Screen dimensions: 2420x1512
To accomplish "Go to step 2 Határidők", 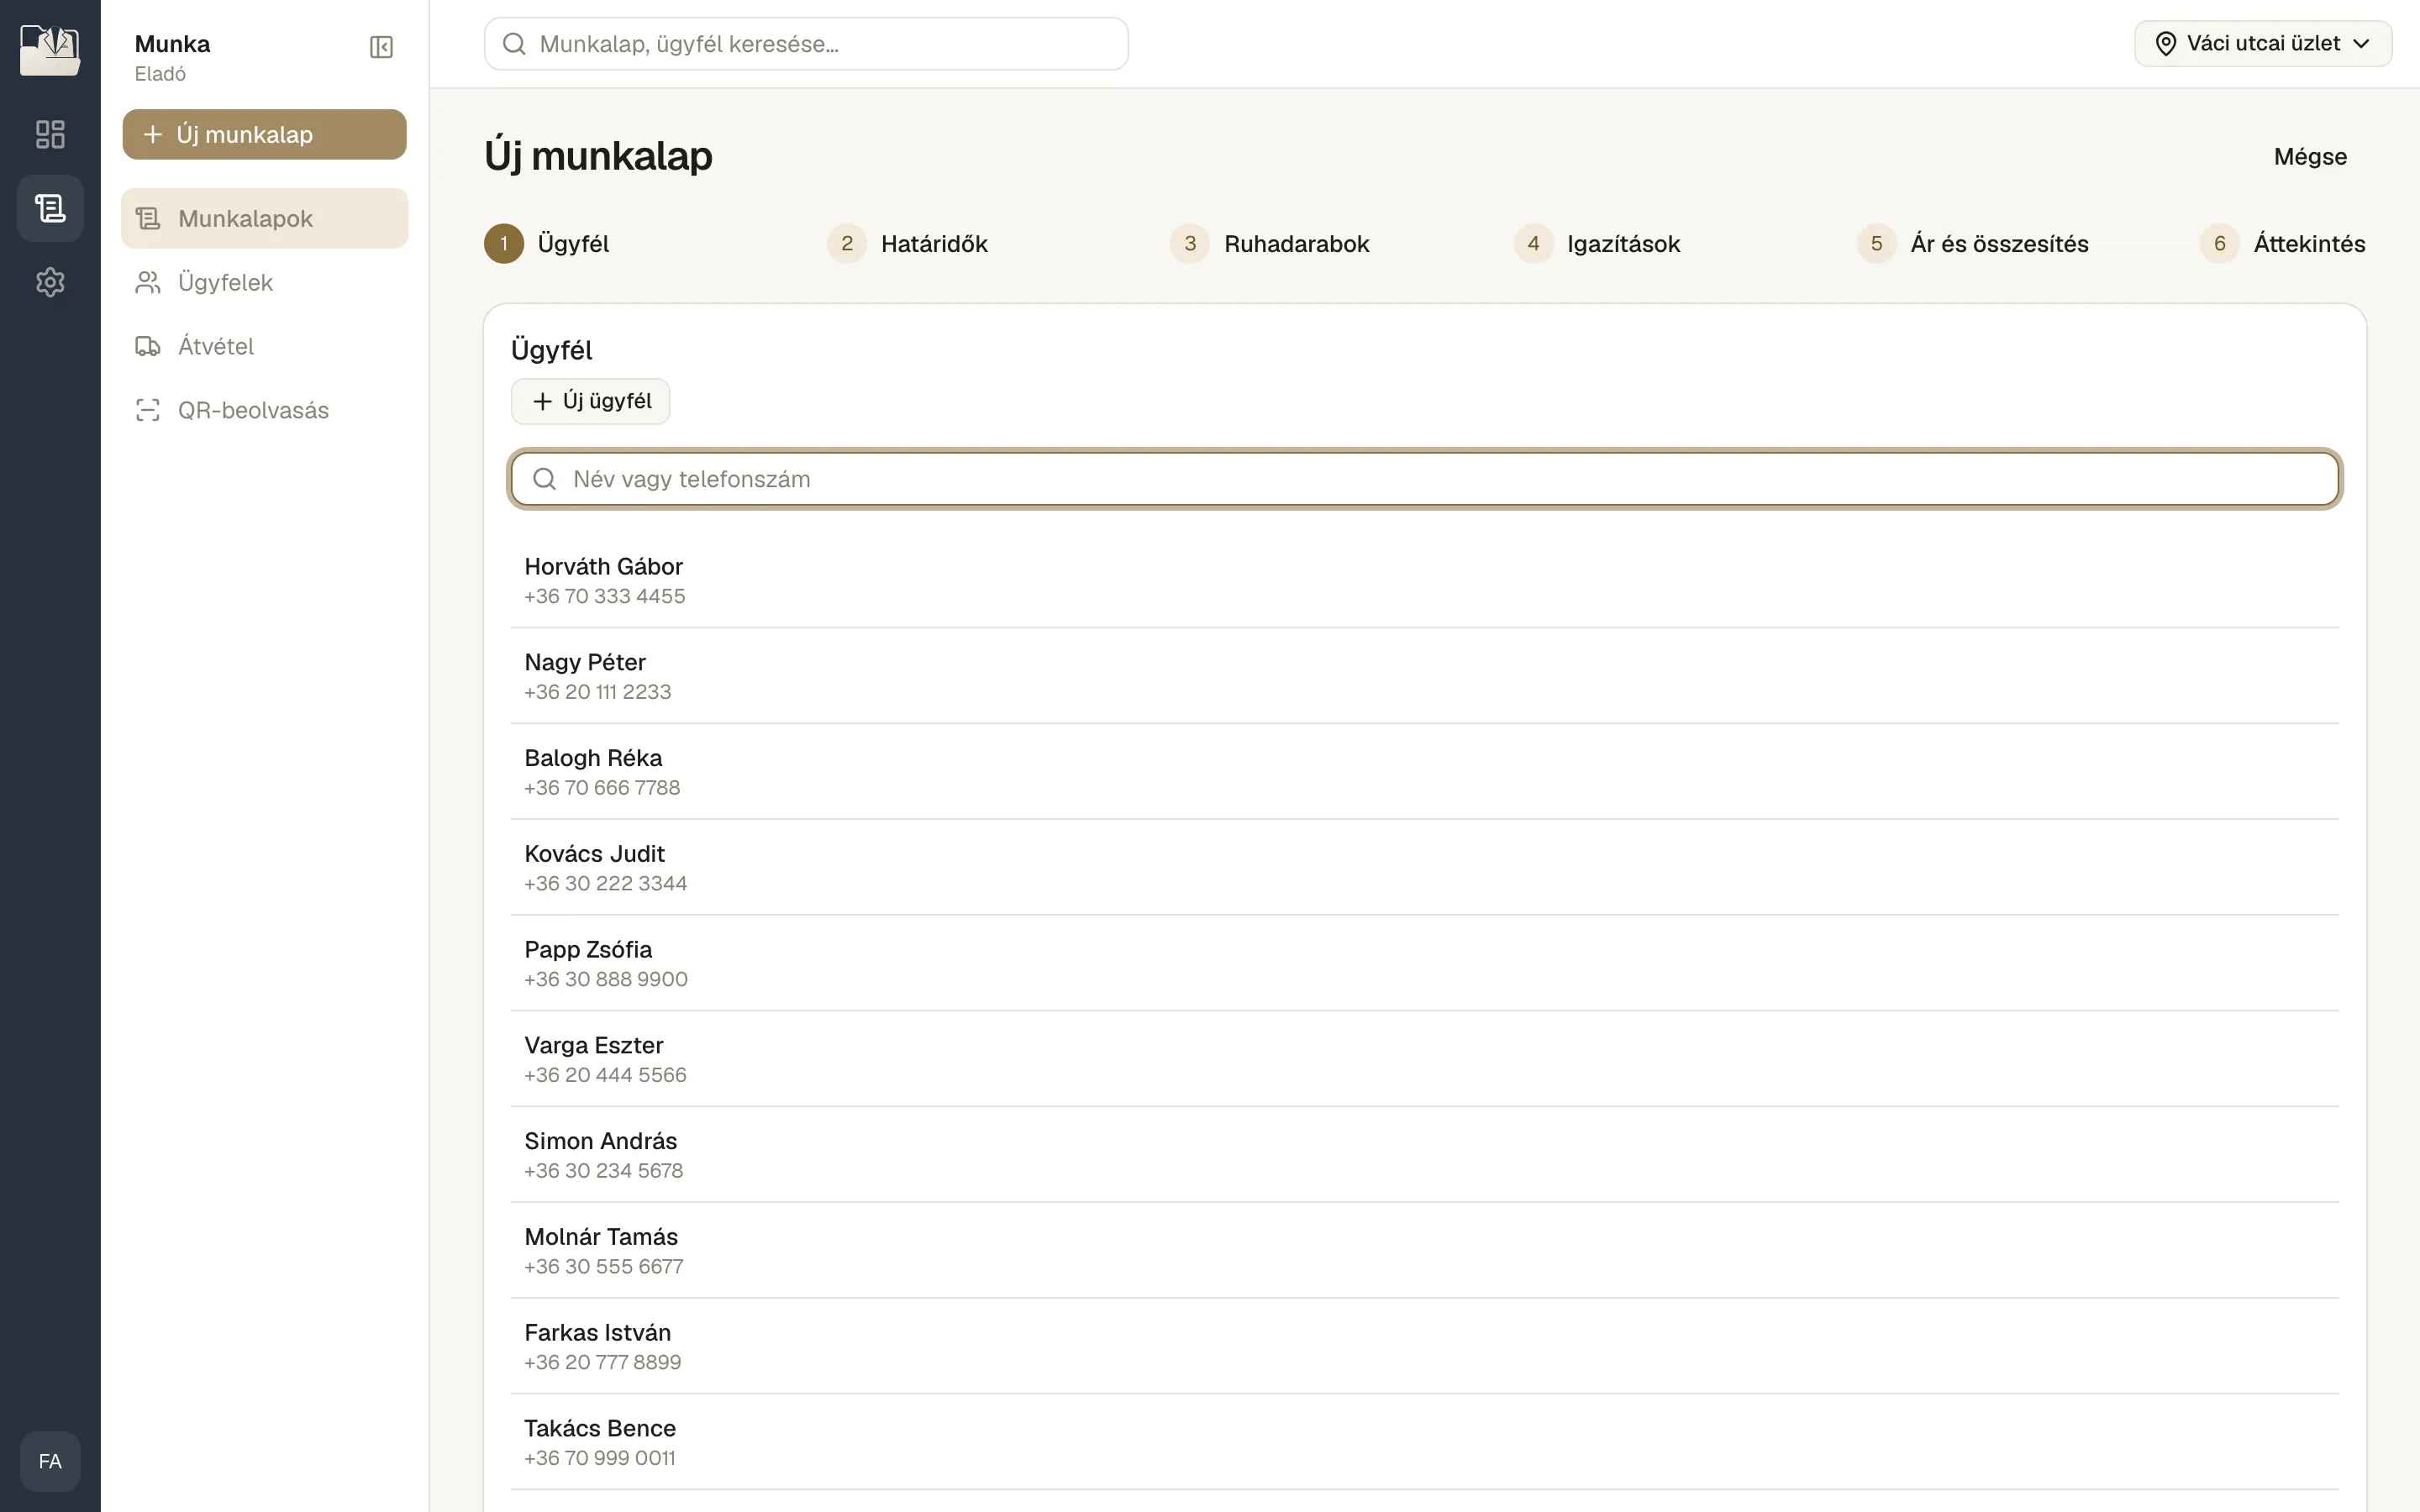I will click(x=907, y=244).
